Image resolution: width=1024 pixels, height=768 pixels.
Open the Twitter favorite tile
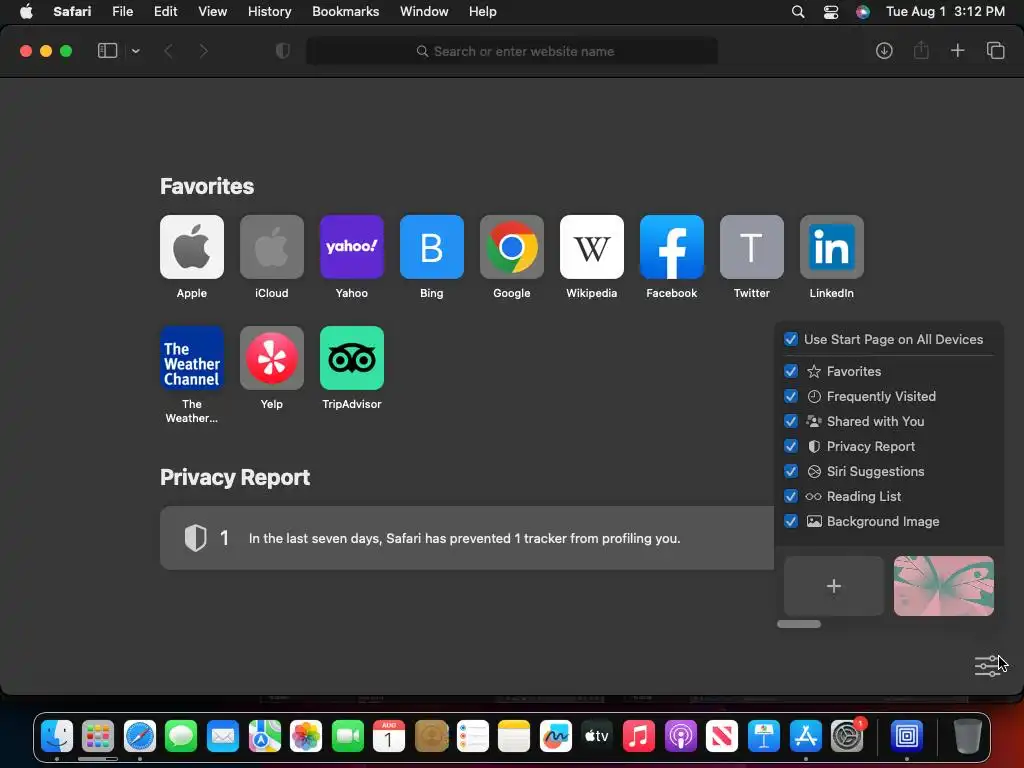click(752, 247)
